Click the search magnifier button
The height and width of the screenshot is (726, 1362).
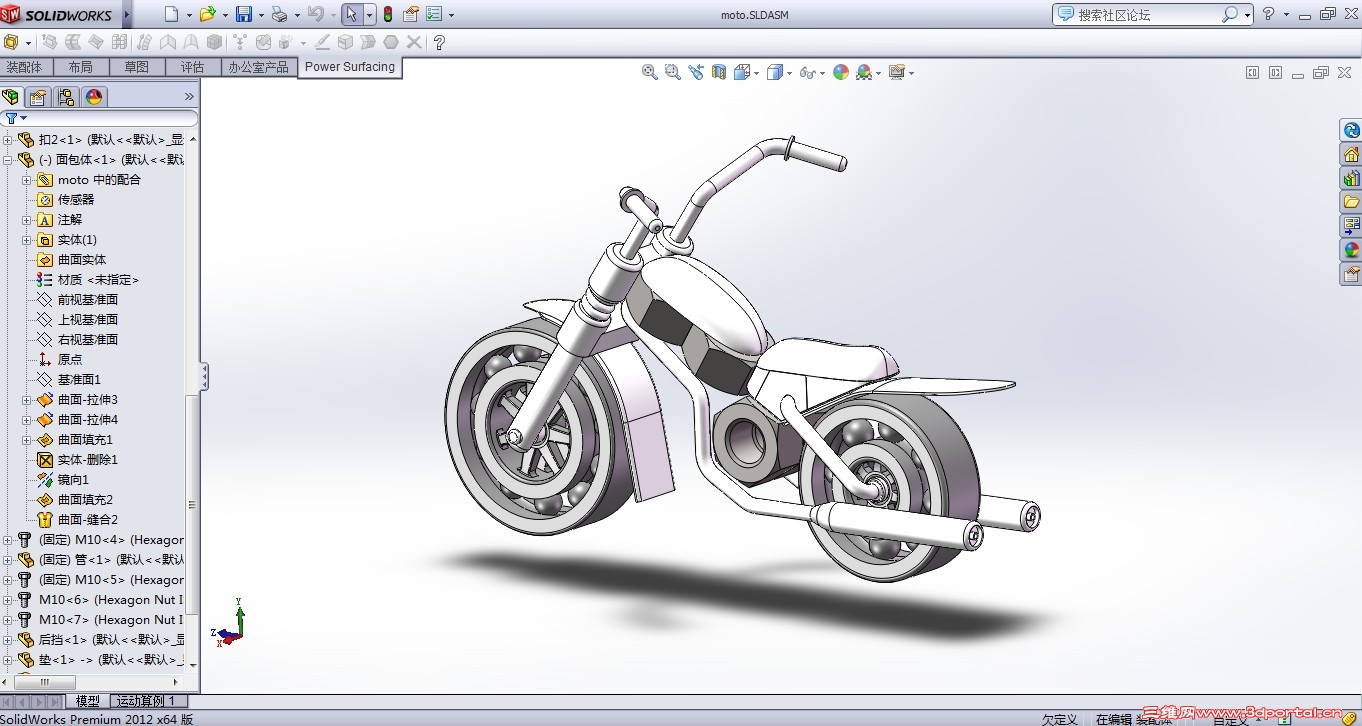[1229, 15]
